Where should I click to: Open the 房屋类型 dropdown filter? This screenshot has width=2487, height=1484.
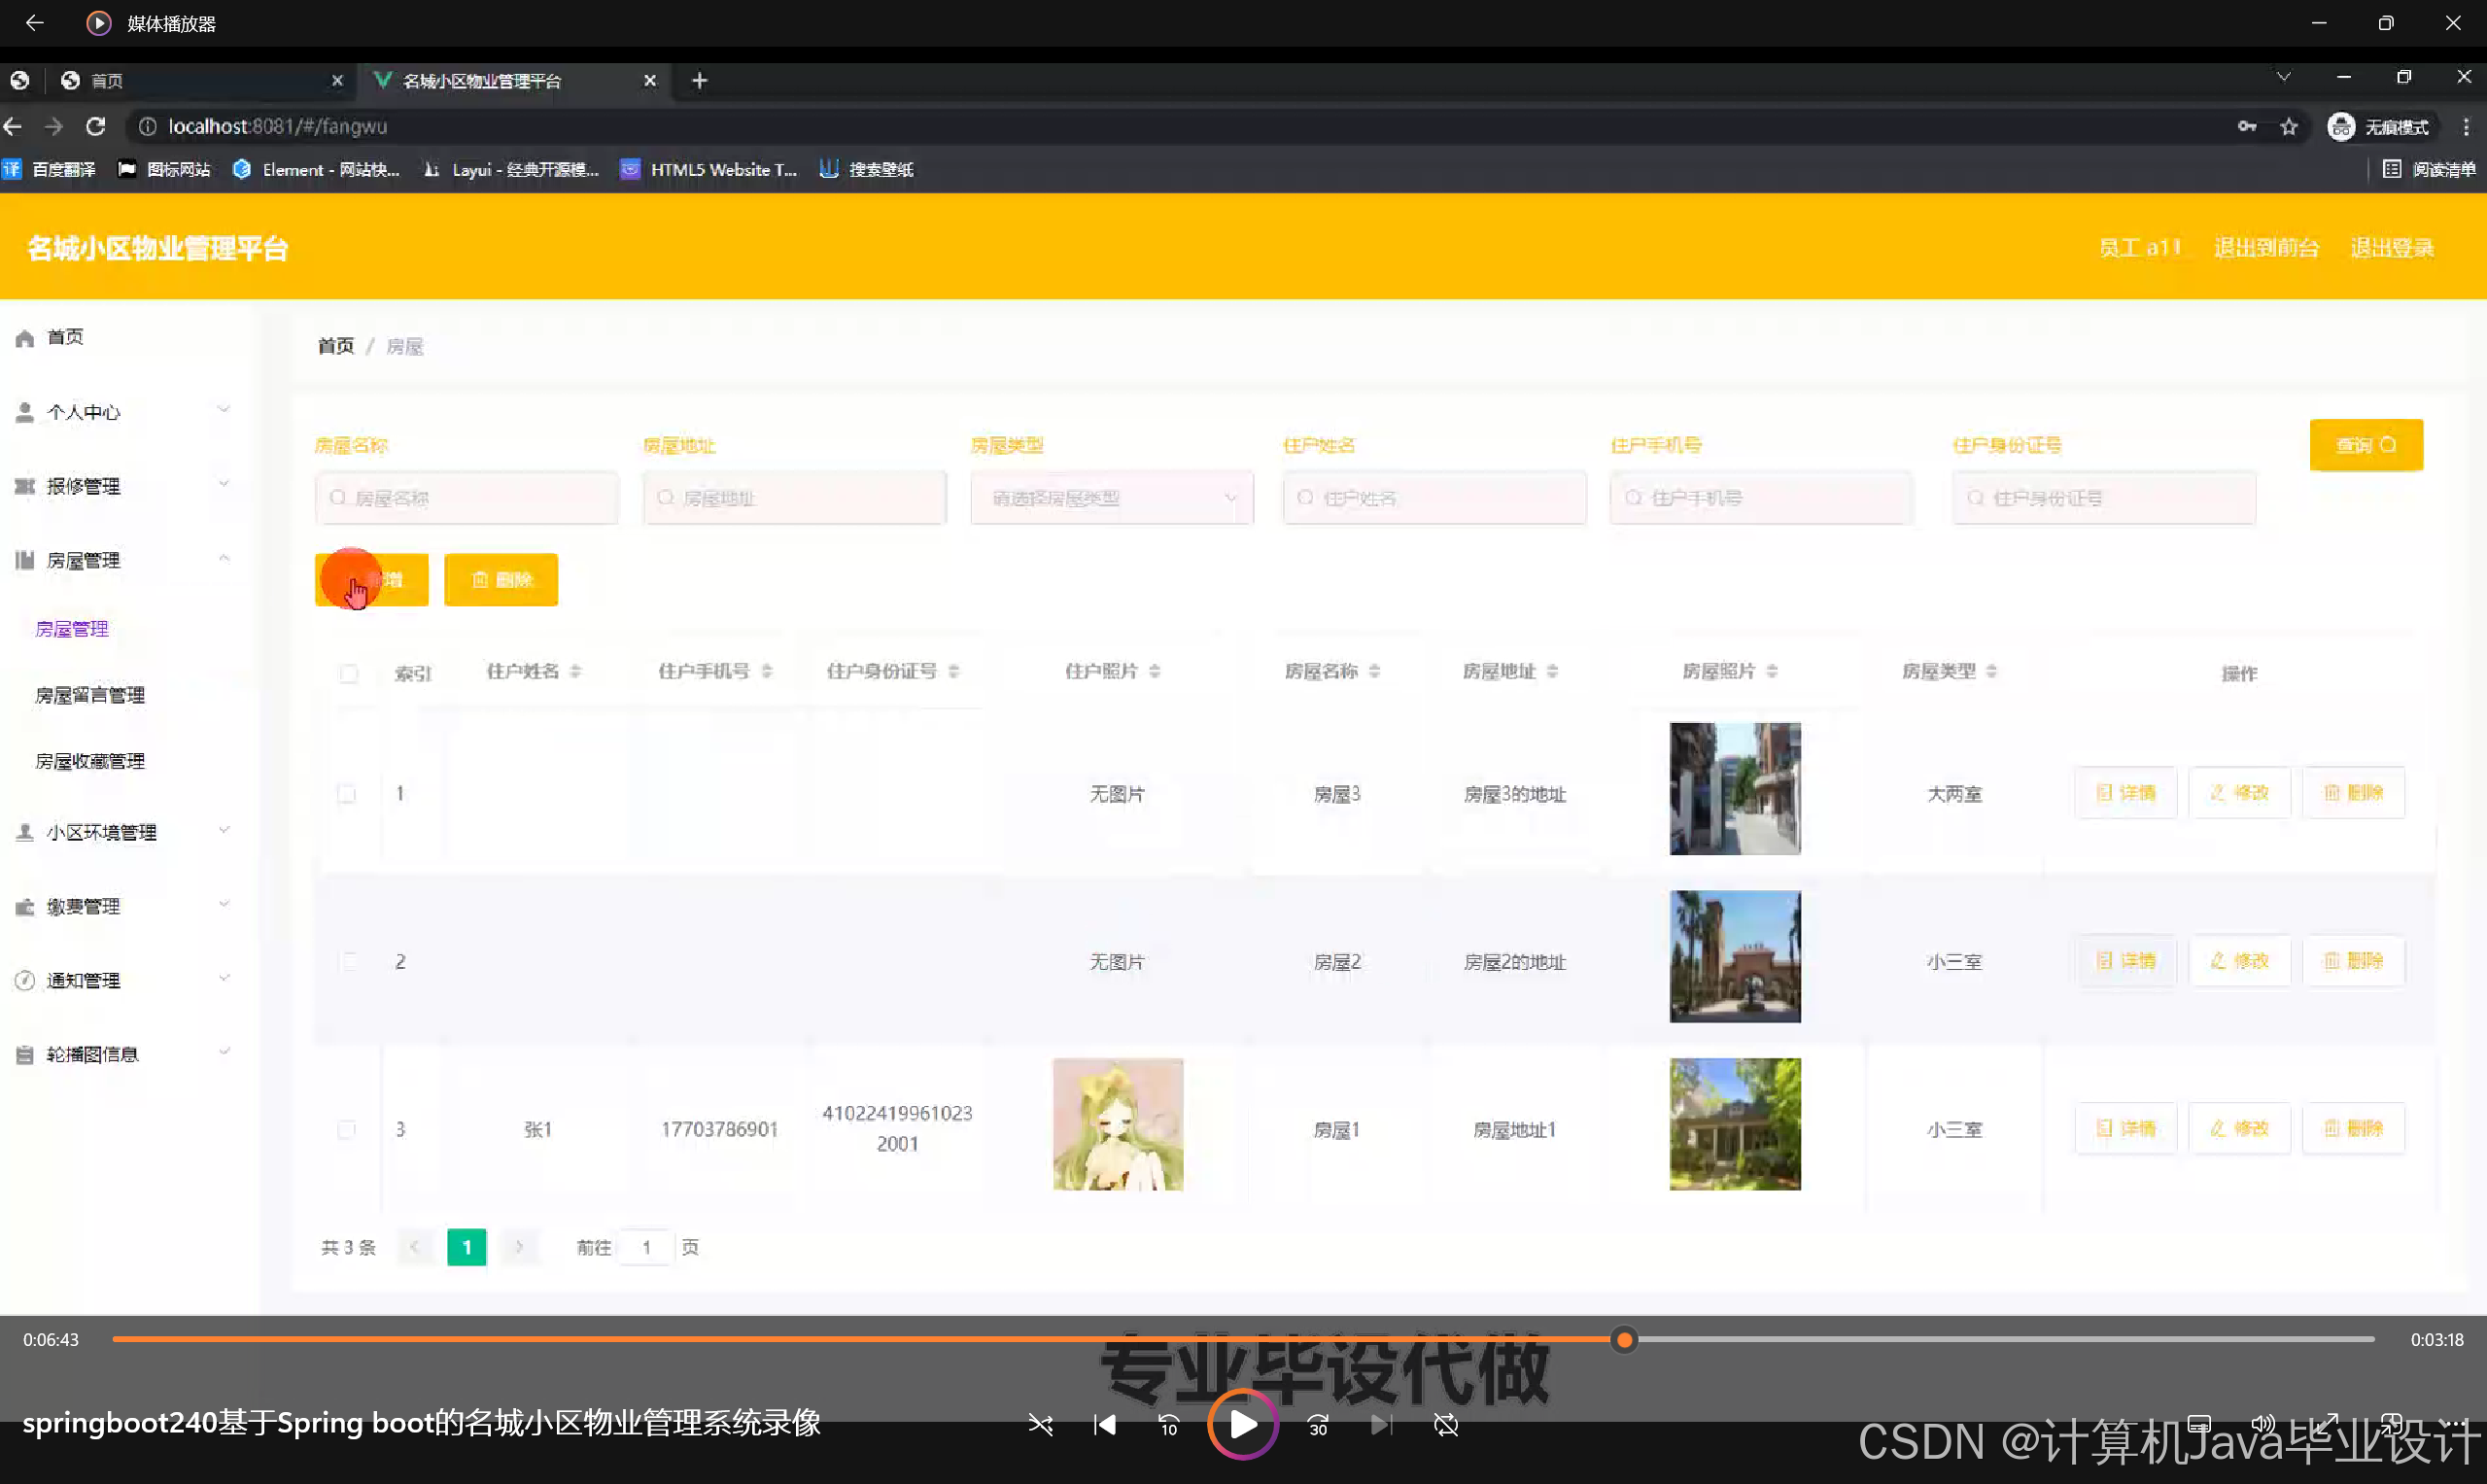[x=1111, y=498]
